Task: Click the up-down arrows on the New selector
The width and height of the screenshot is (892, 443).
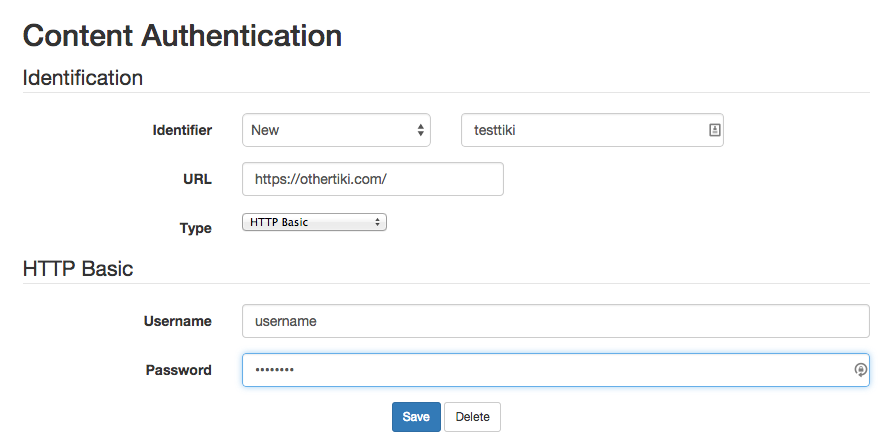Action: (420, 130)
